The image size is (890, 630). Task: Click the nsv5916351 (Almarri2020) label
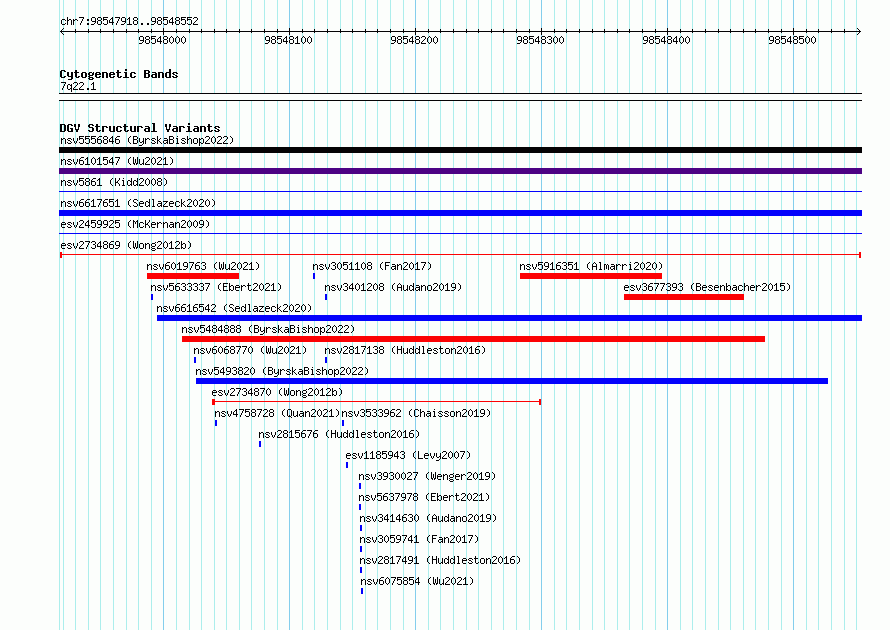coord(591,266)
